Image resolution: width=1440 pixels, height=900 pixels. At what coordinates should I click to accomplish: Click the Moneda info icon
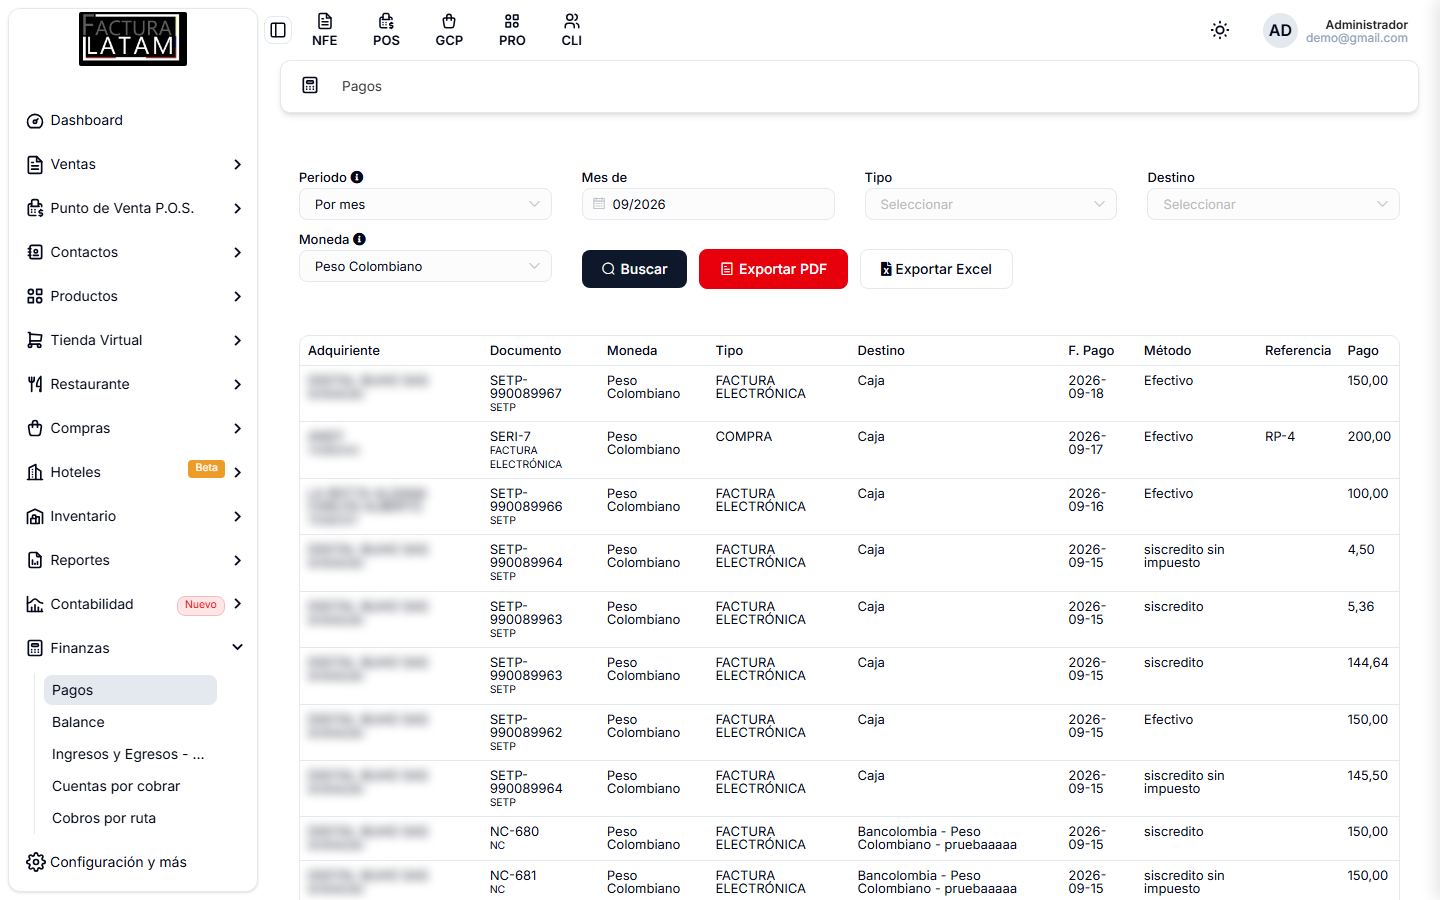[359, 239]
